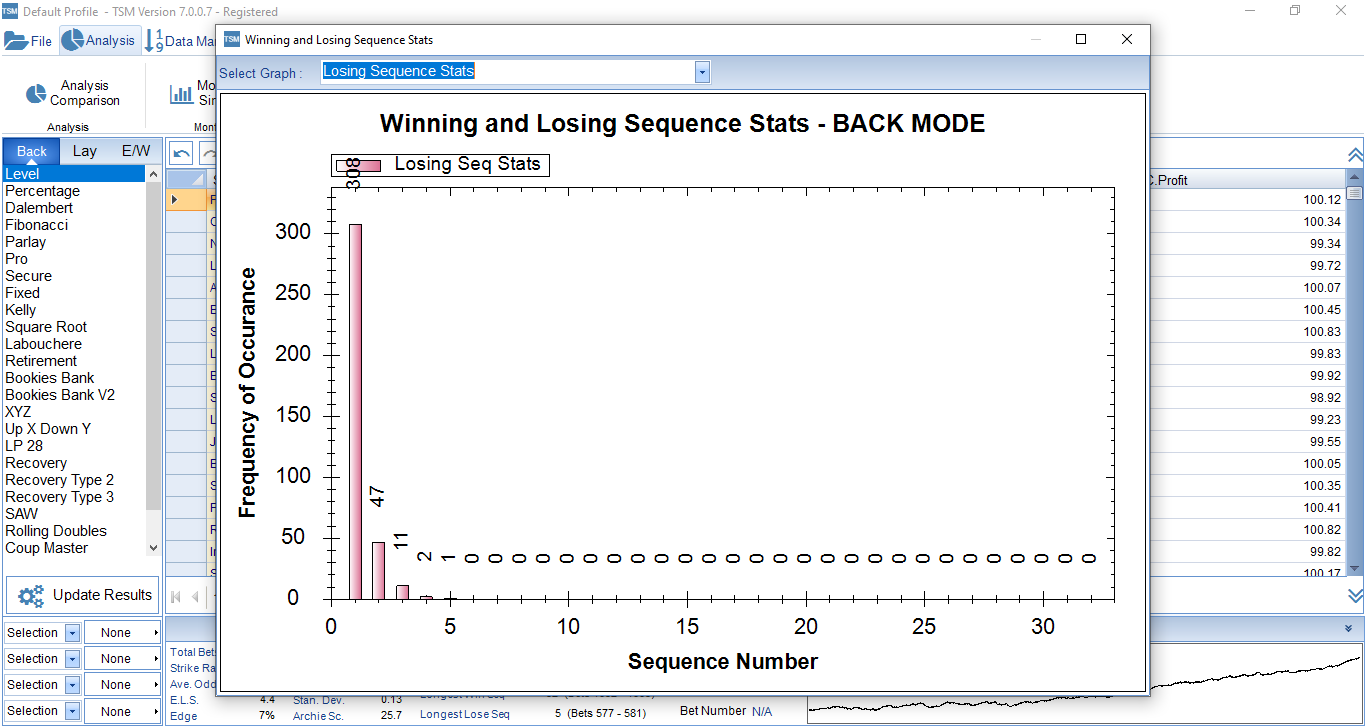
Task: Select the Parlay staking plan
Action: 75,242
